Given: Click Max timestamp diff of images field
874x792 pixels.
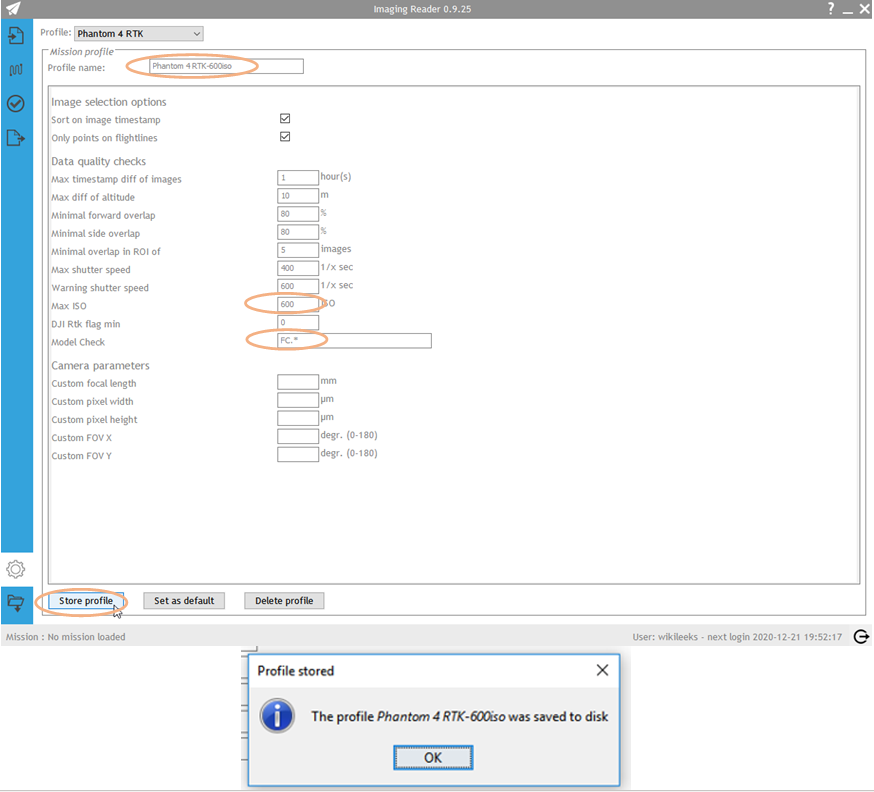Looking at the screenshot, I should tap(298, 178).
